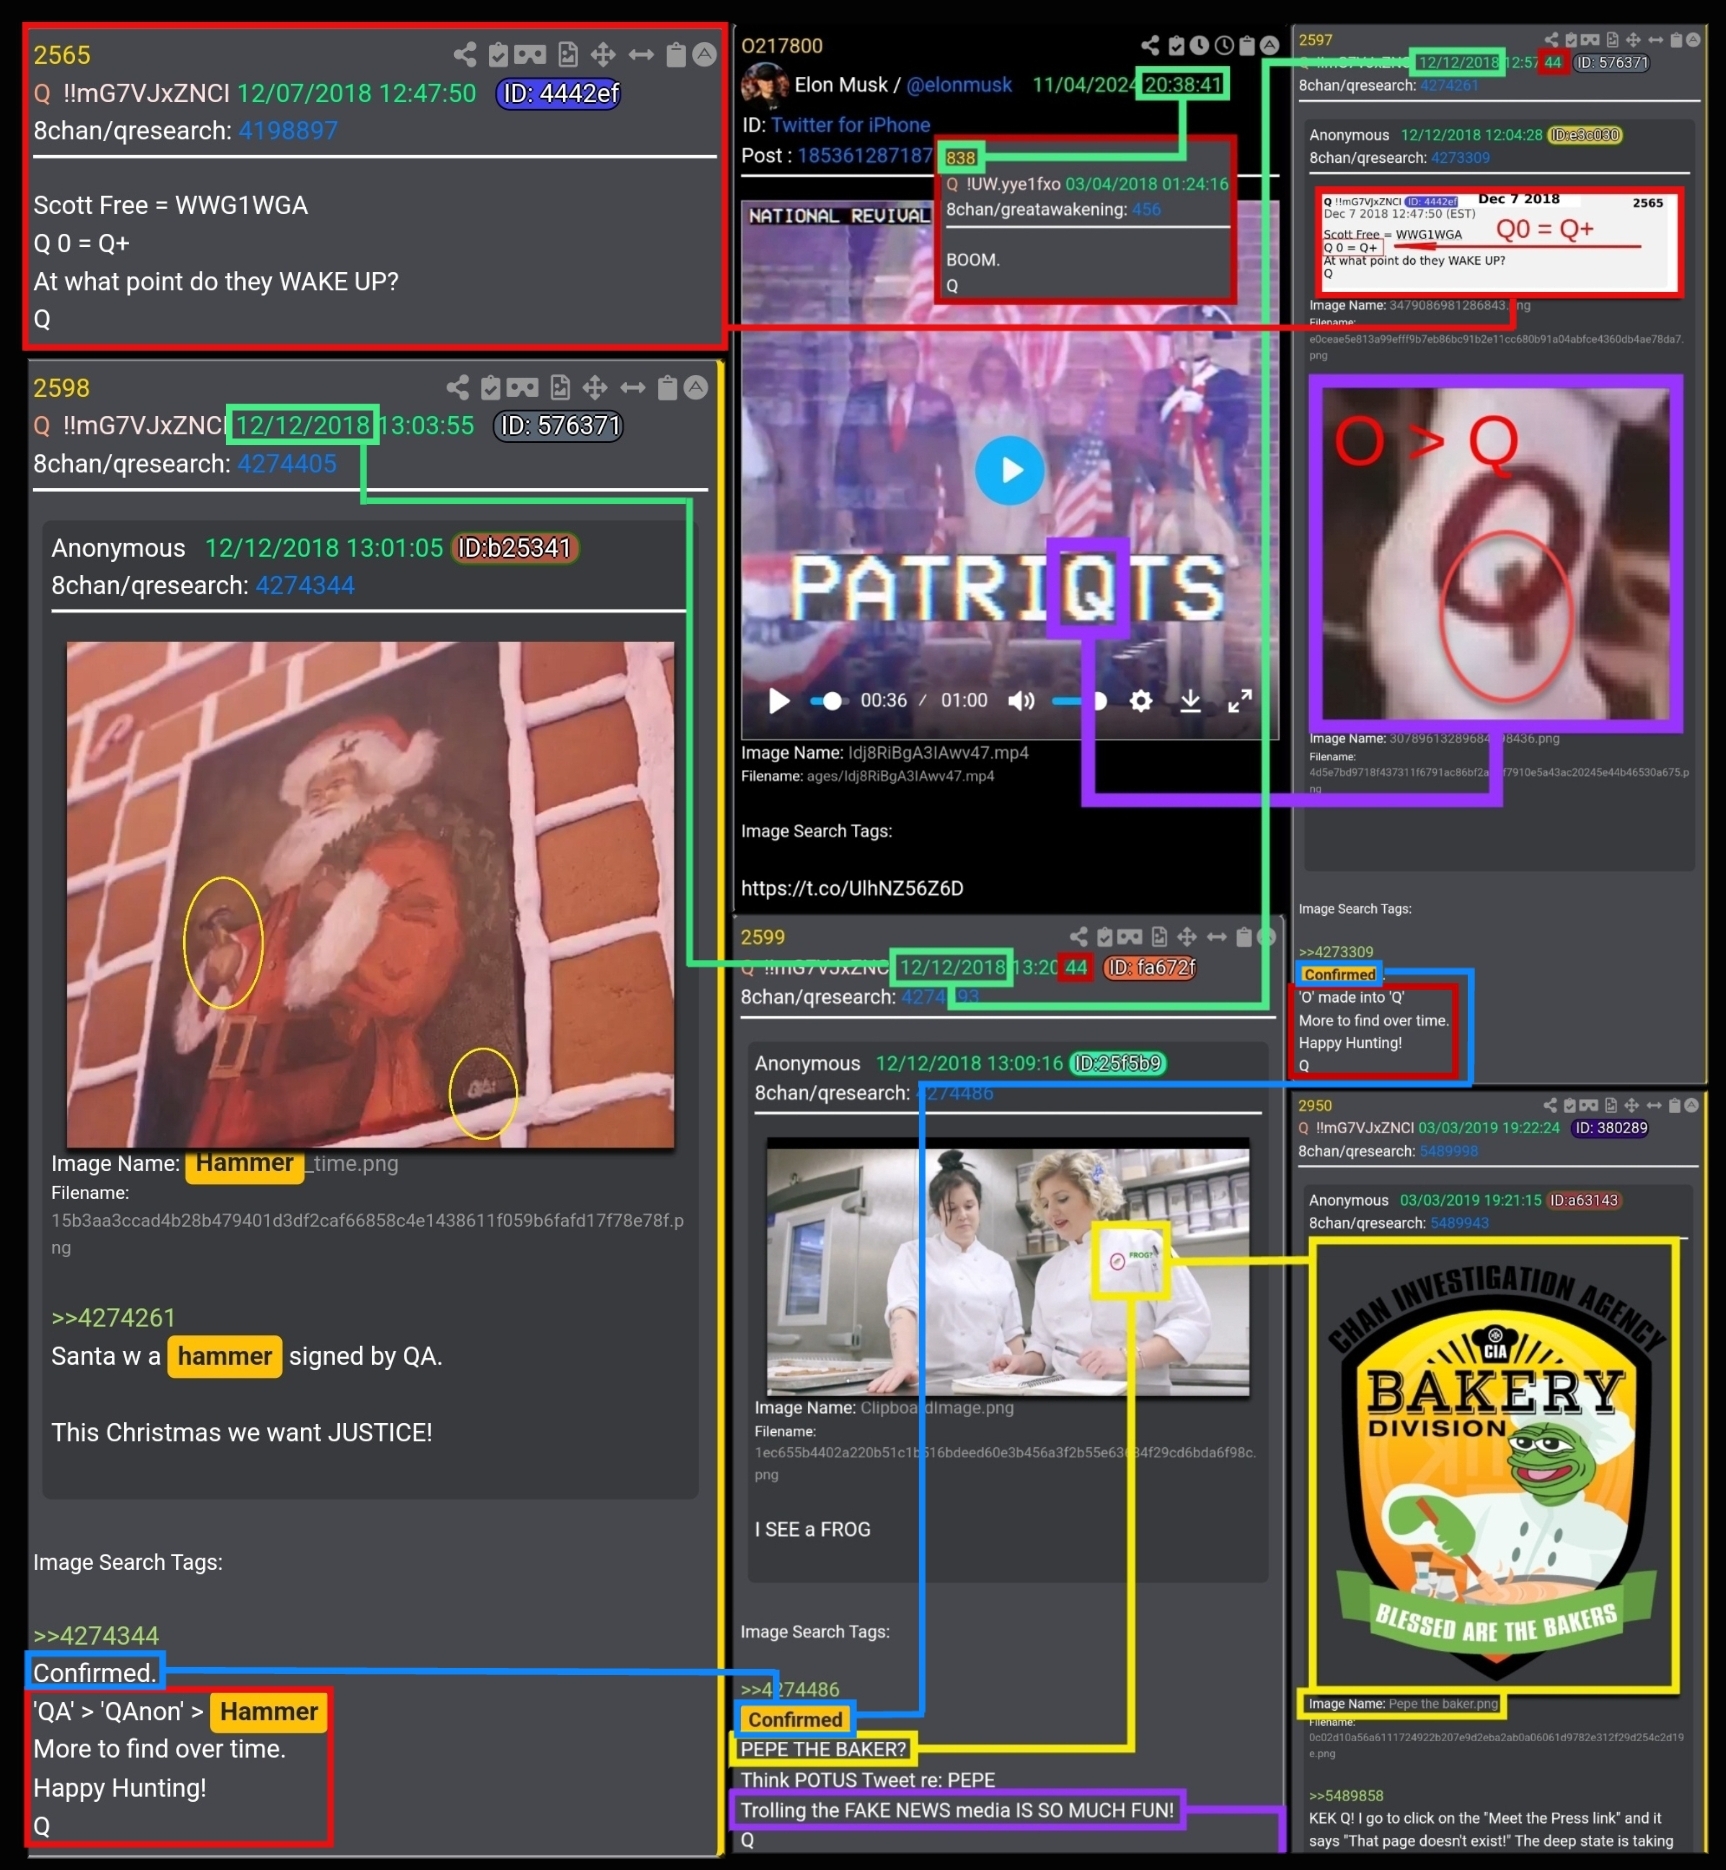Share post 2597 with the share icon
This screenshot has width=1726, height=1870.
1551,40
